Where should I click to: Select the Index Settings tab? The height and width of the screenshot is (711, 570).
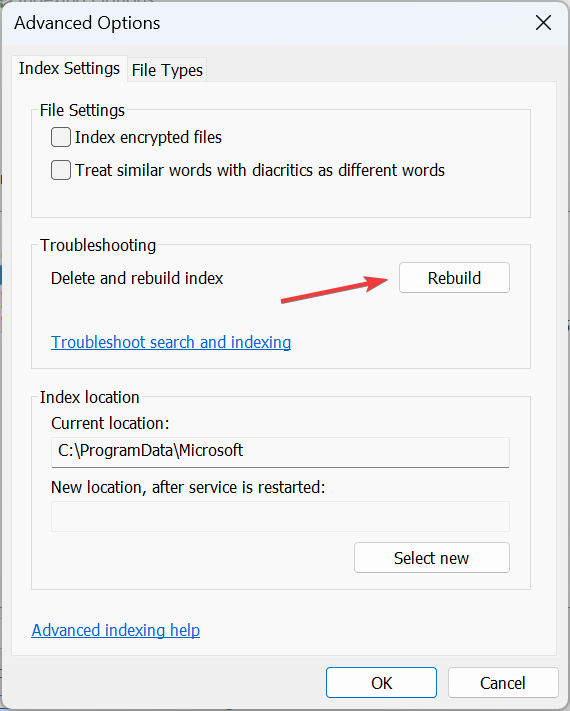tap(69, 68)
